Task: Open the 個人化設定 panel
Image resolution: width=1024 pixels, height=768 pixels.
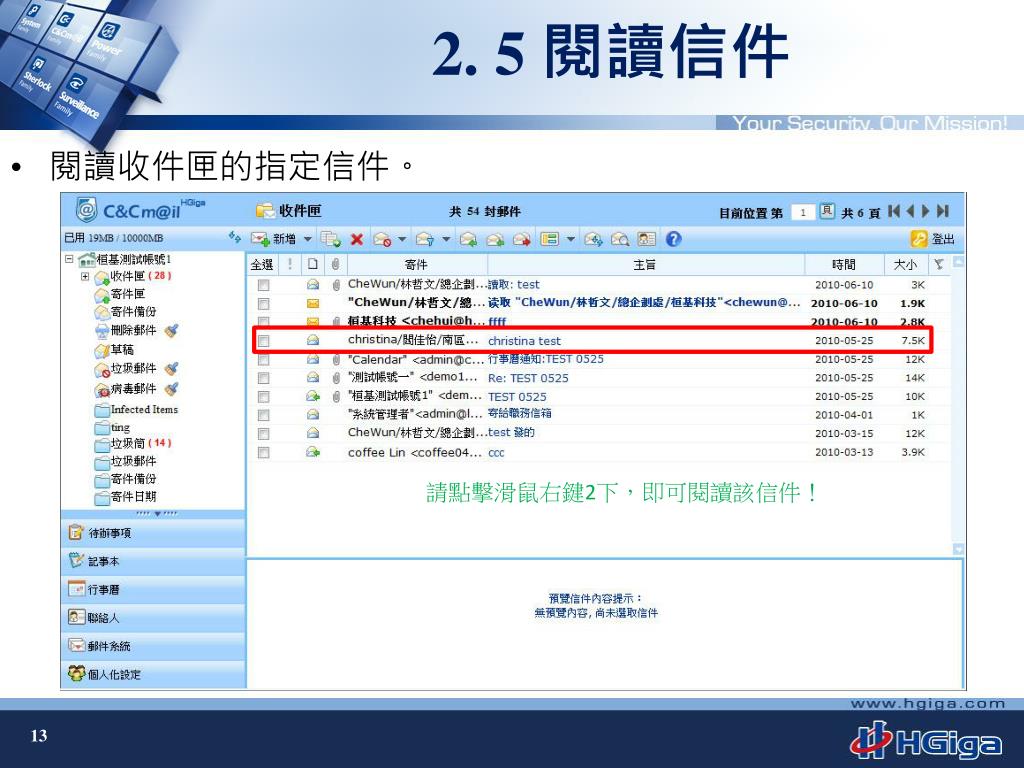Action: 153,673
